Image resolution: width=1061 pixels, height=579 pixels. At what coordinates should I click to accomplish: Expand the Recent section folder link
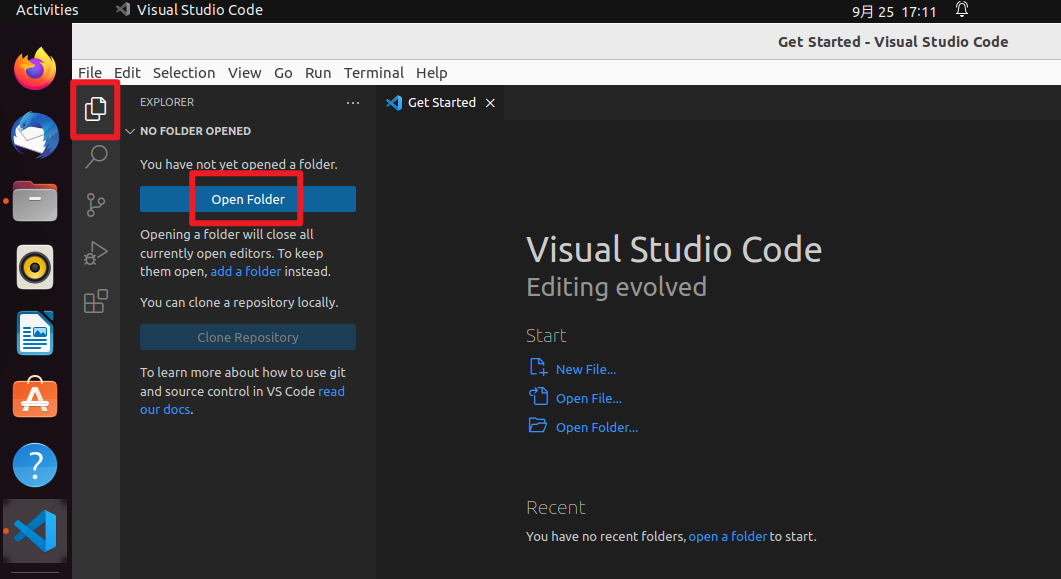click(x=727, y=536)
